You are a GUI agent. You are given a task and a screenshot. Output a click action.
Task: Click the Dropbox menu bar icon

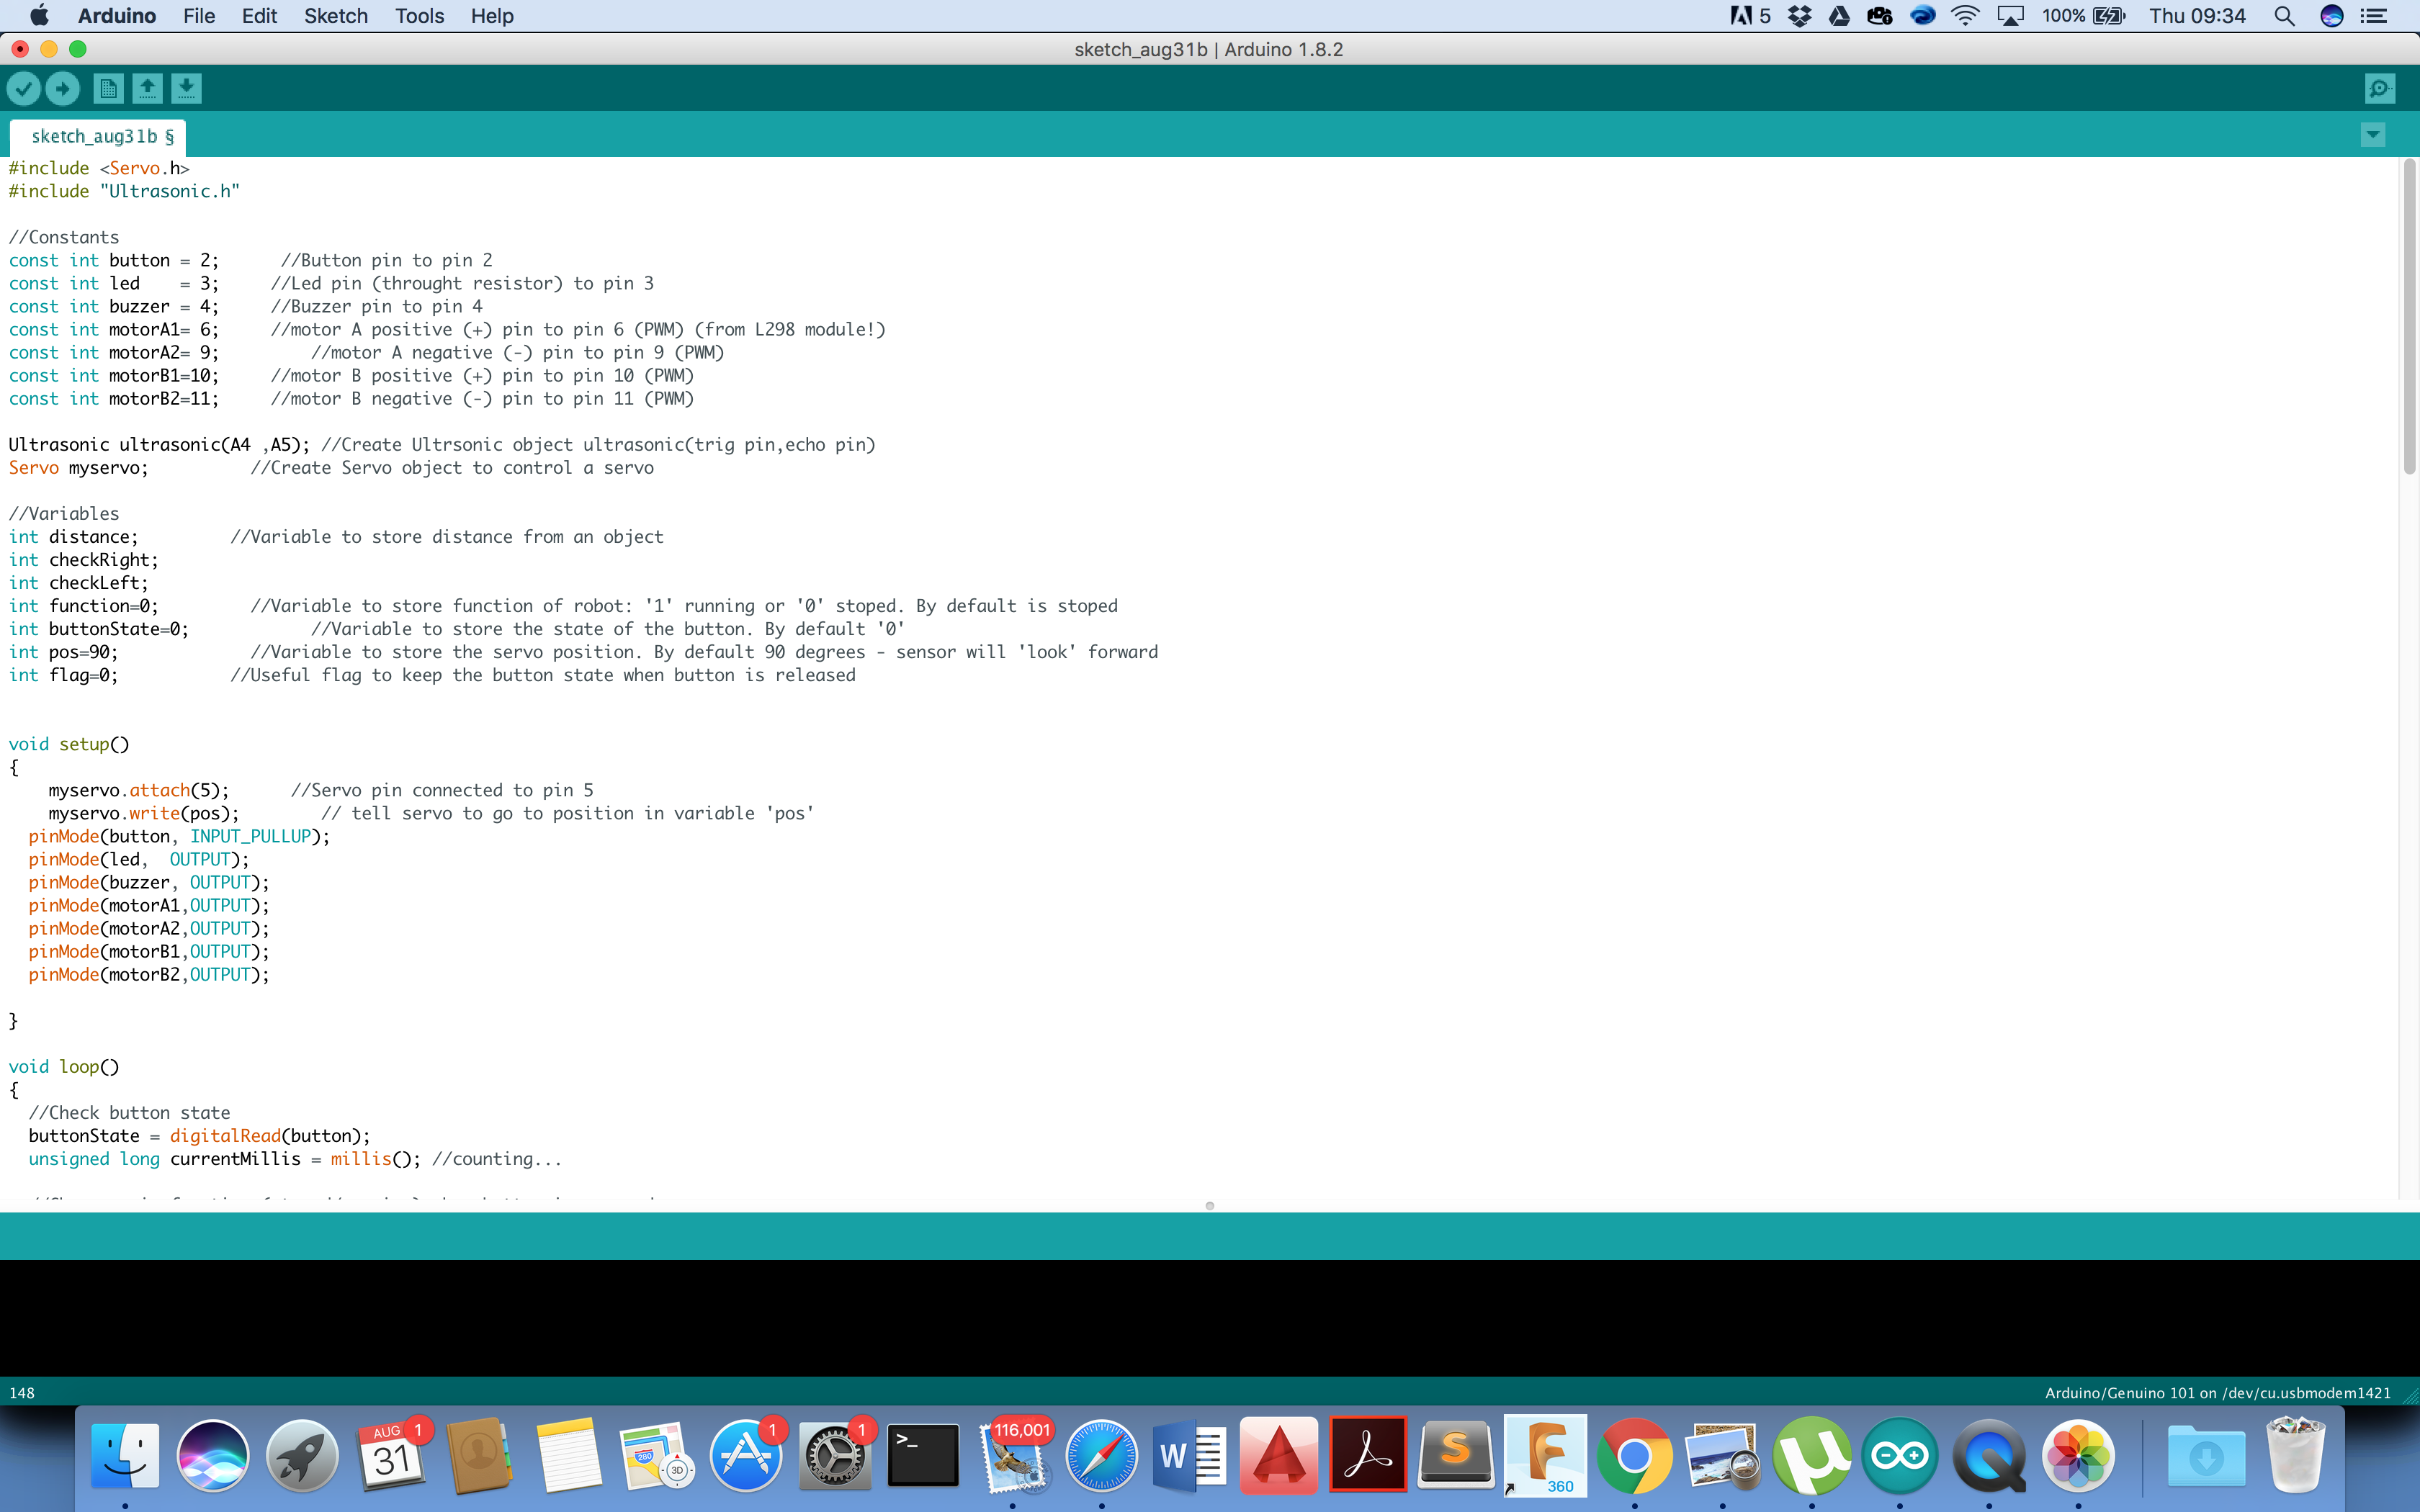click(x=1800, y=16)
